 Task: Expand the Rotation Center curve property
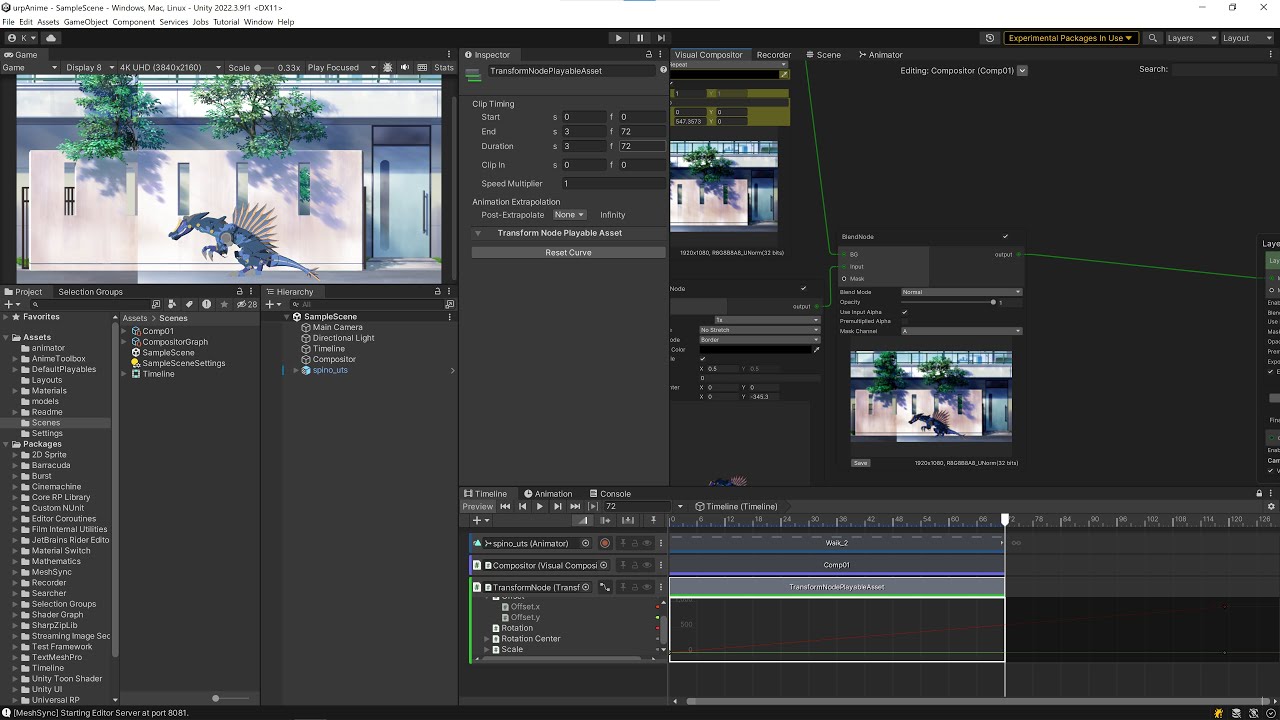click(x=487, y=639)
